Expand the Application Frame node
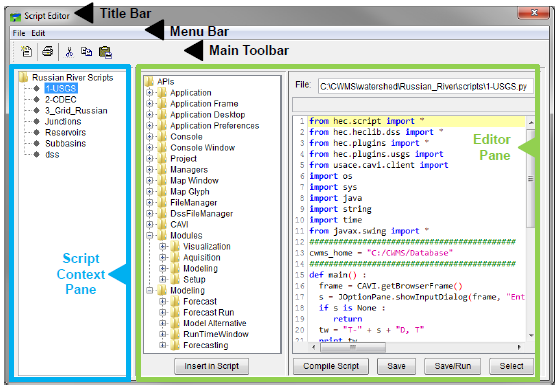 point(150,104)
